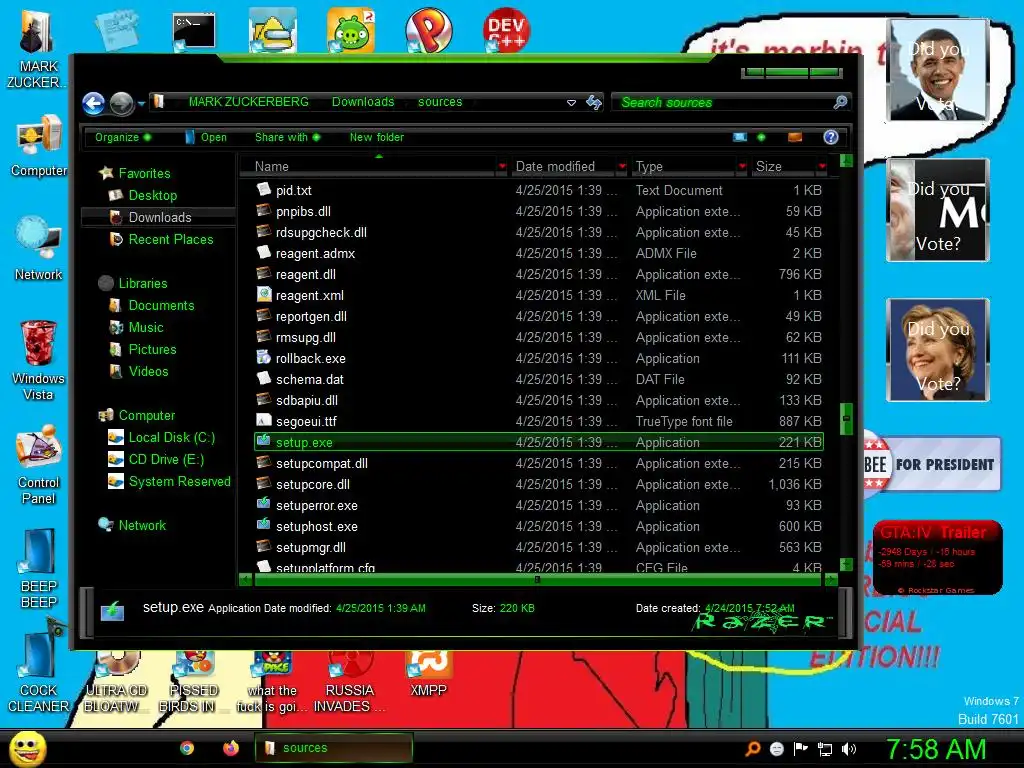The height and width of the screenshot is (768, 1024).
Task: Open the Music library
Action: coord(146,328)
